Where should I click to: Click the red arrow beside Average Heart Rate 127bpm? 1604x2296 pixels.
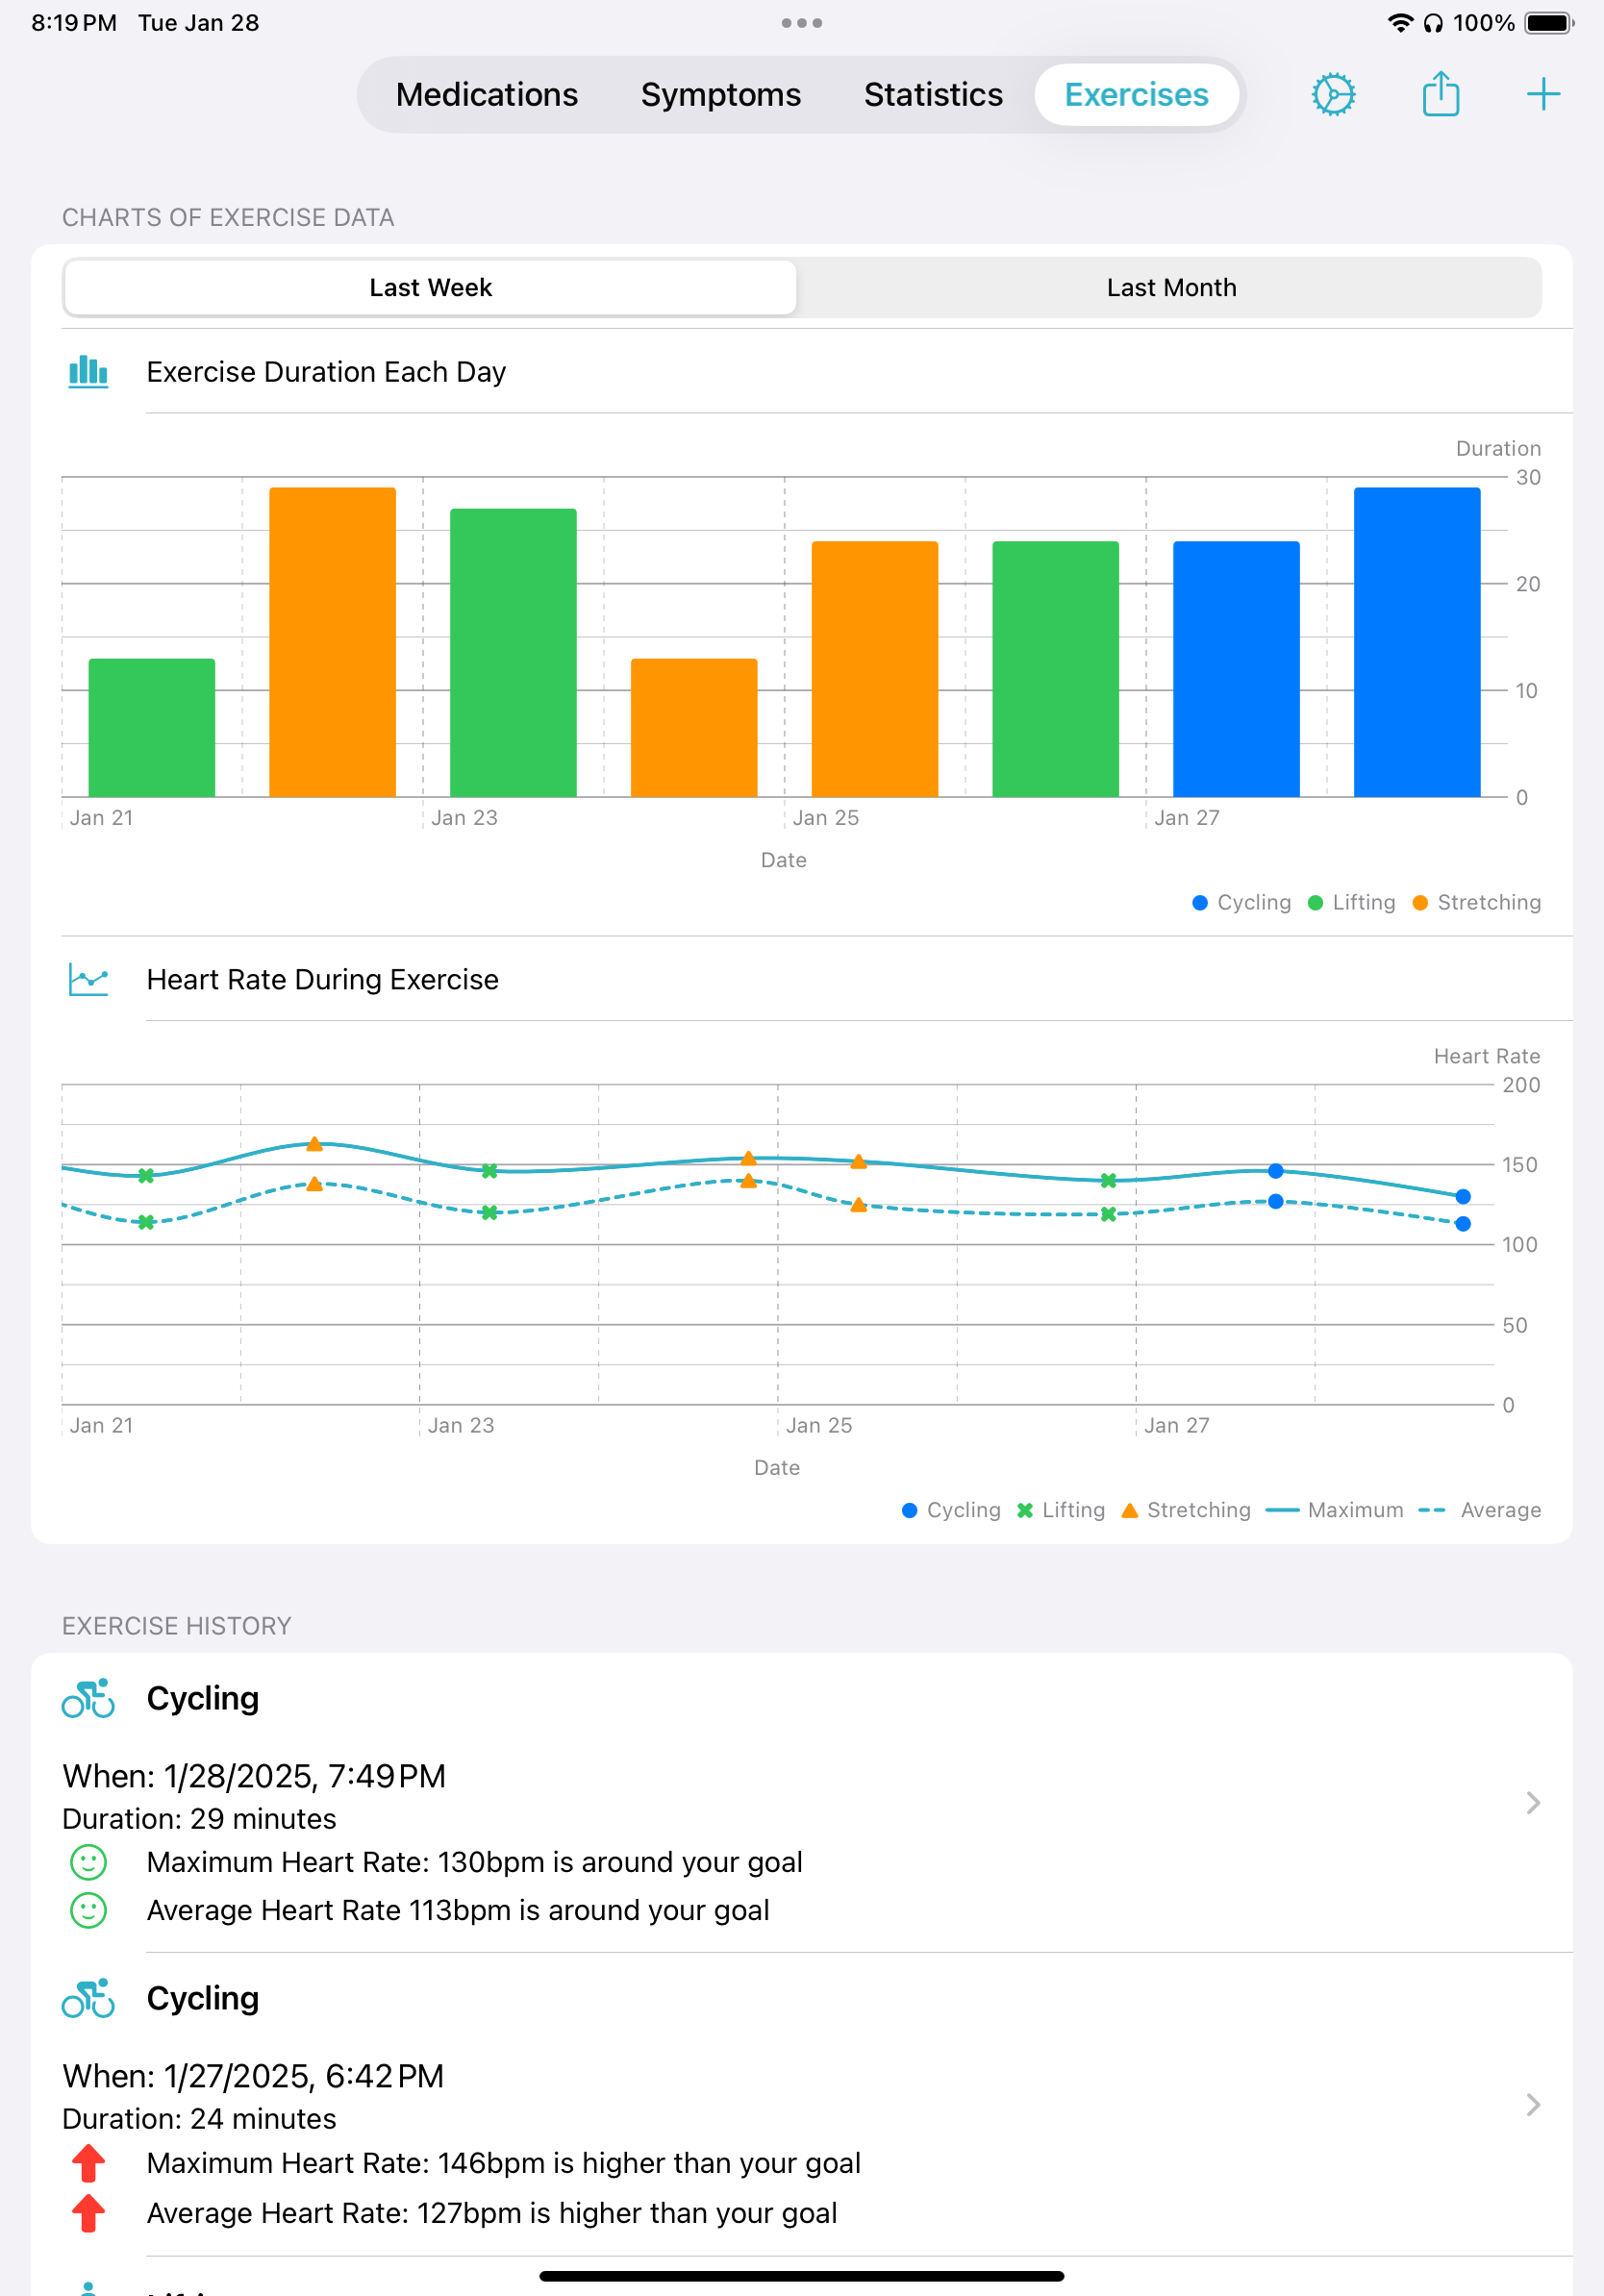pyautogui.click(x=88, y=2213)
